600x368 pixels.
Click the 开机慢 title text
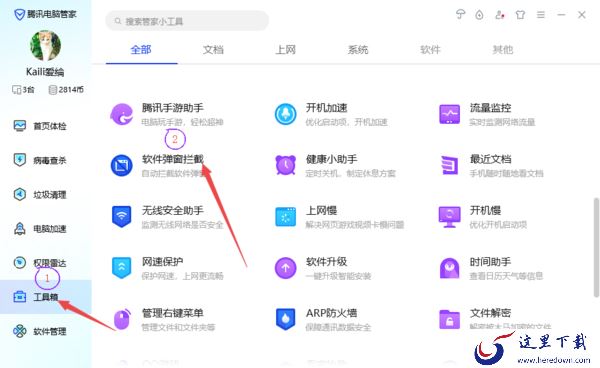coord(485,210)
